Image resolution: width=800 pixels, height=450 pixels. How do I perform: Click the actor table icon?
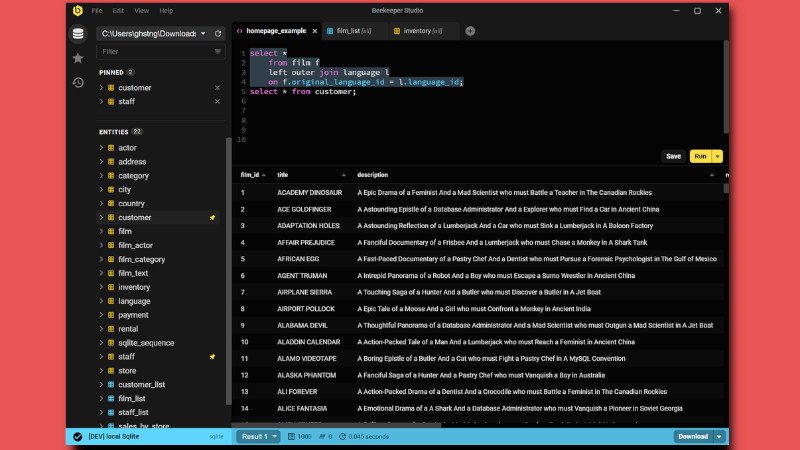[111, 148]
